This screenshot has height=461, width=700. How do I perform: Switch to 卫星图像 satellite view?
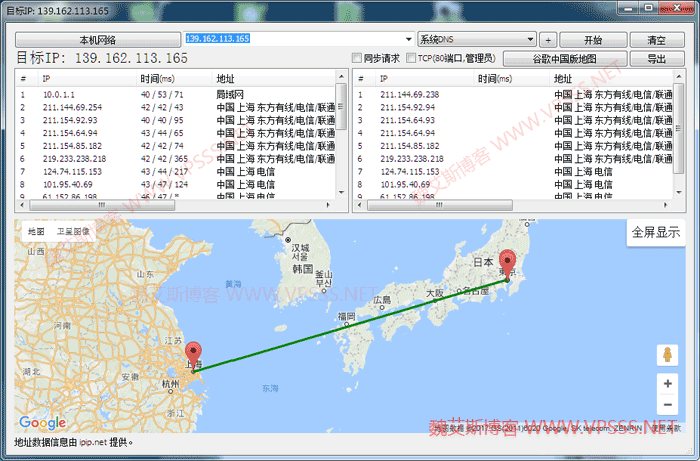point(73,231)
